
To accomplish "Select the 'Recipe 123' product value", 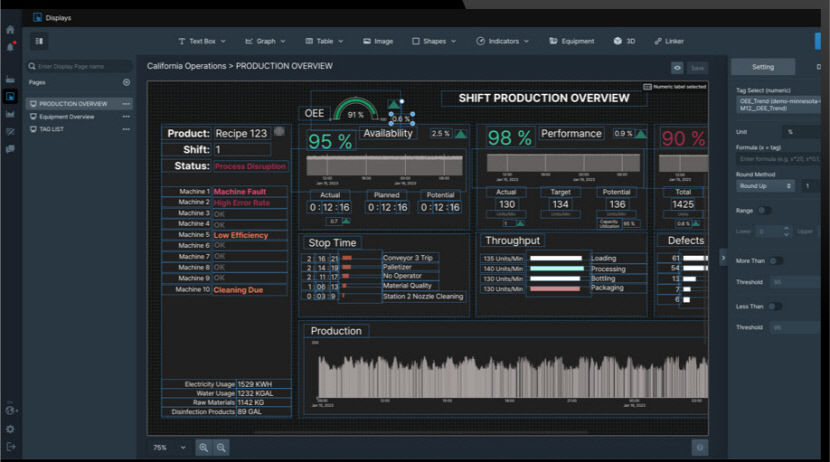I will point(241,133).
